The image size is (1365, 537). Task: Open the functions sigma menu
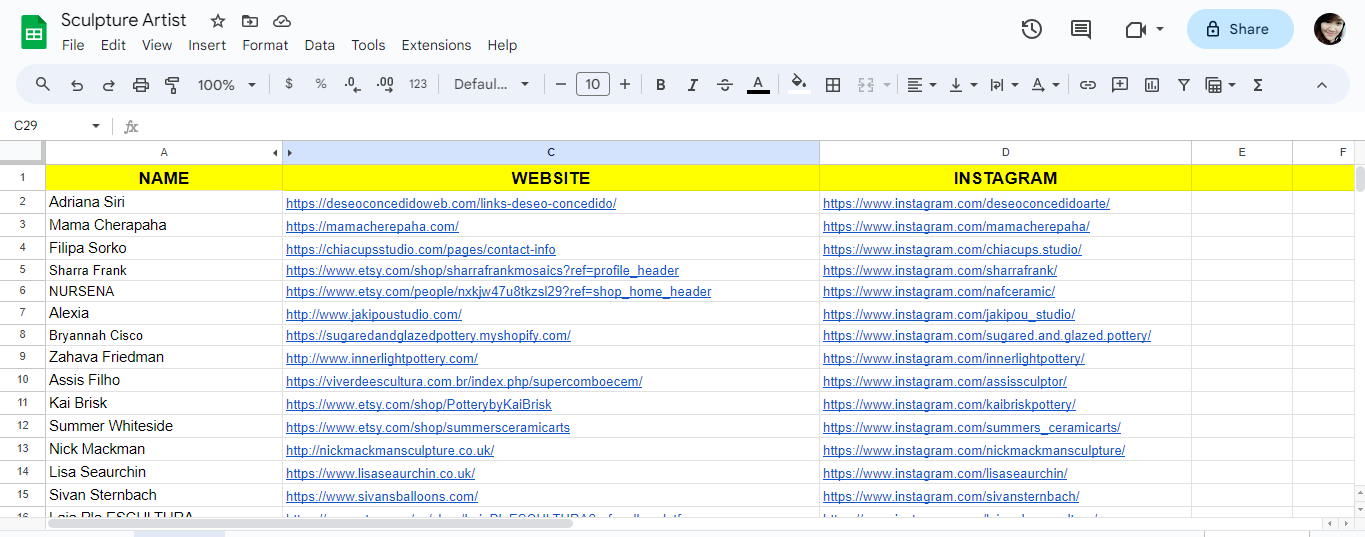(1258, 85)
